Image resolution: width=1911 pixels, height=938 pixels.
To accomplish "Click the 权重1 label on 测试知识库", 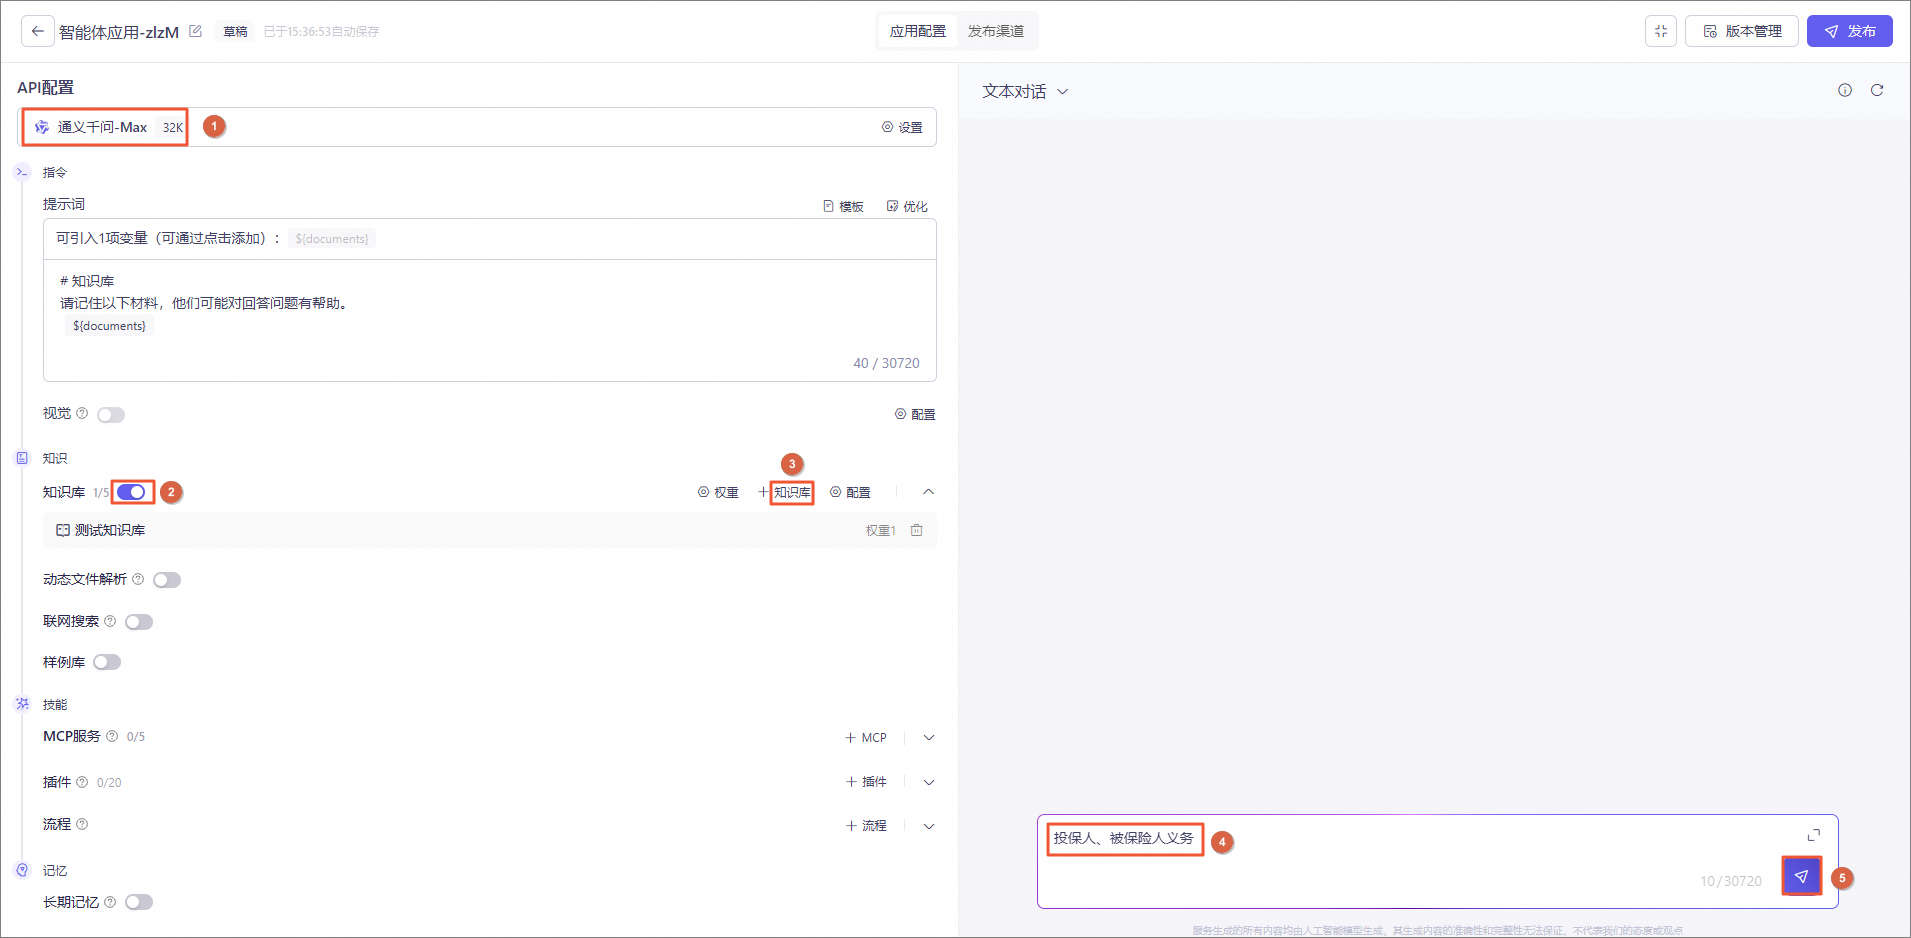I will 880,530.
